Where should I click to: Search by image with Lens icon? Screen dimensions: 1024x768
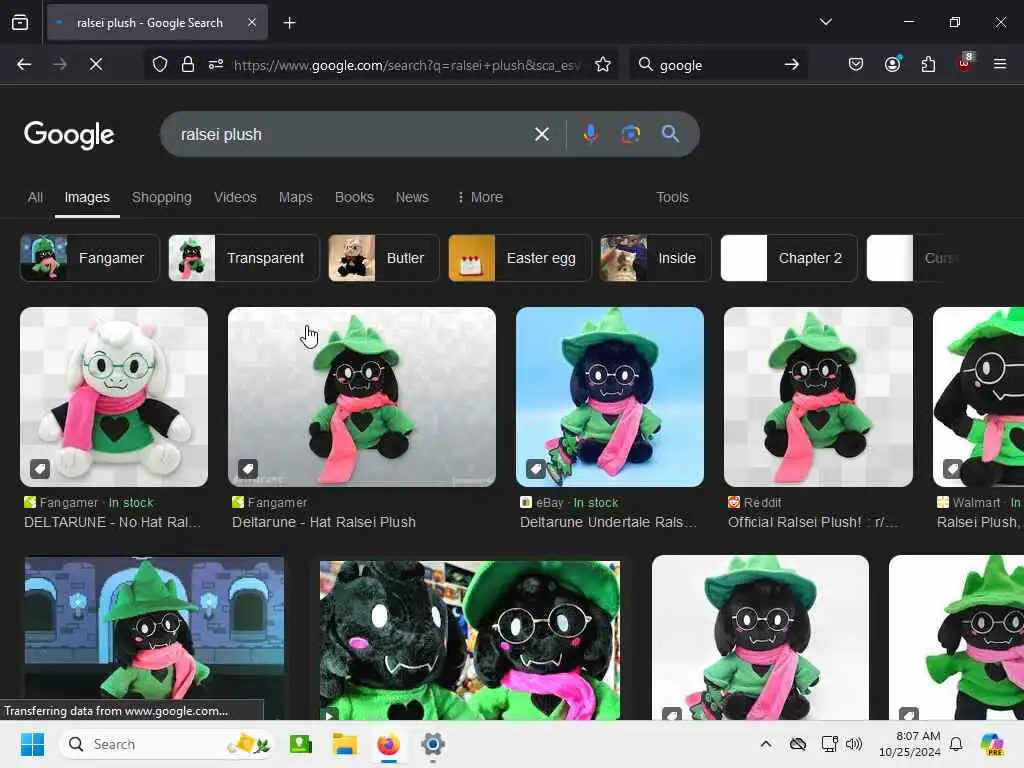630,134
